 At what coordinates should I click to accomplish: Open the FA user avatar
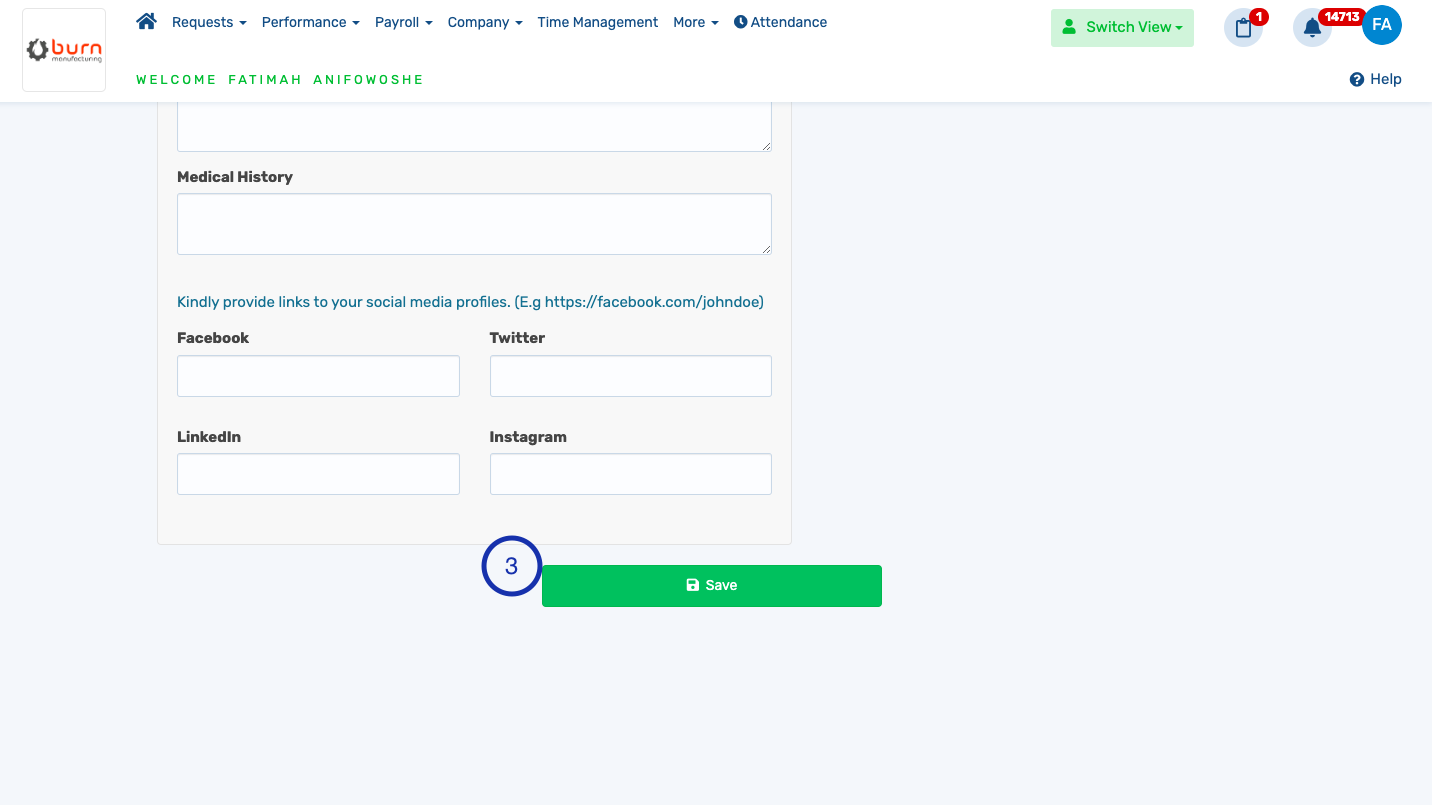click(1382, 25)
